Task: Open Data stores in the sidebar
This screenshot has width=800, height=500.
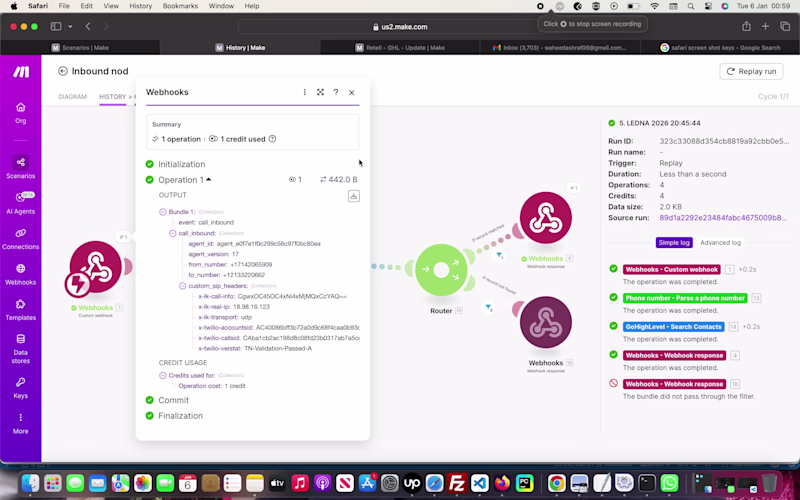Action: [x=20, y=348]
